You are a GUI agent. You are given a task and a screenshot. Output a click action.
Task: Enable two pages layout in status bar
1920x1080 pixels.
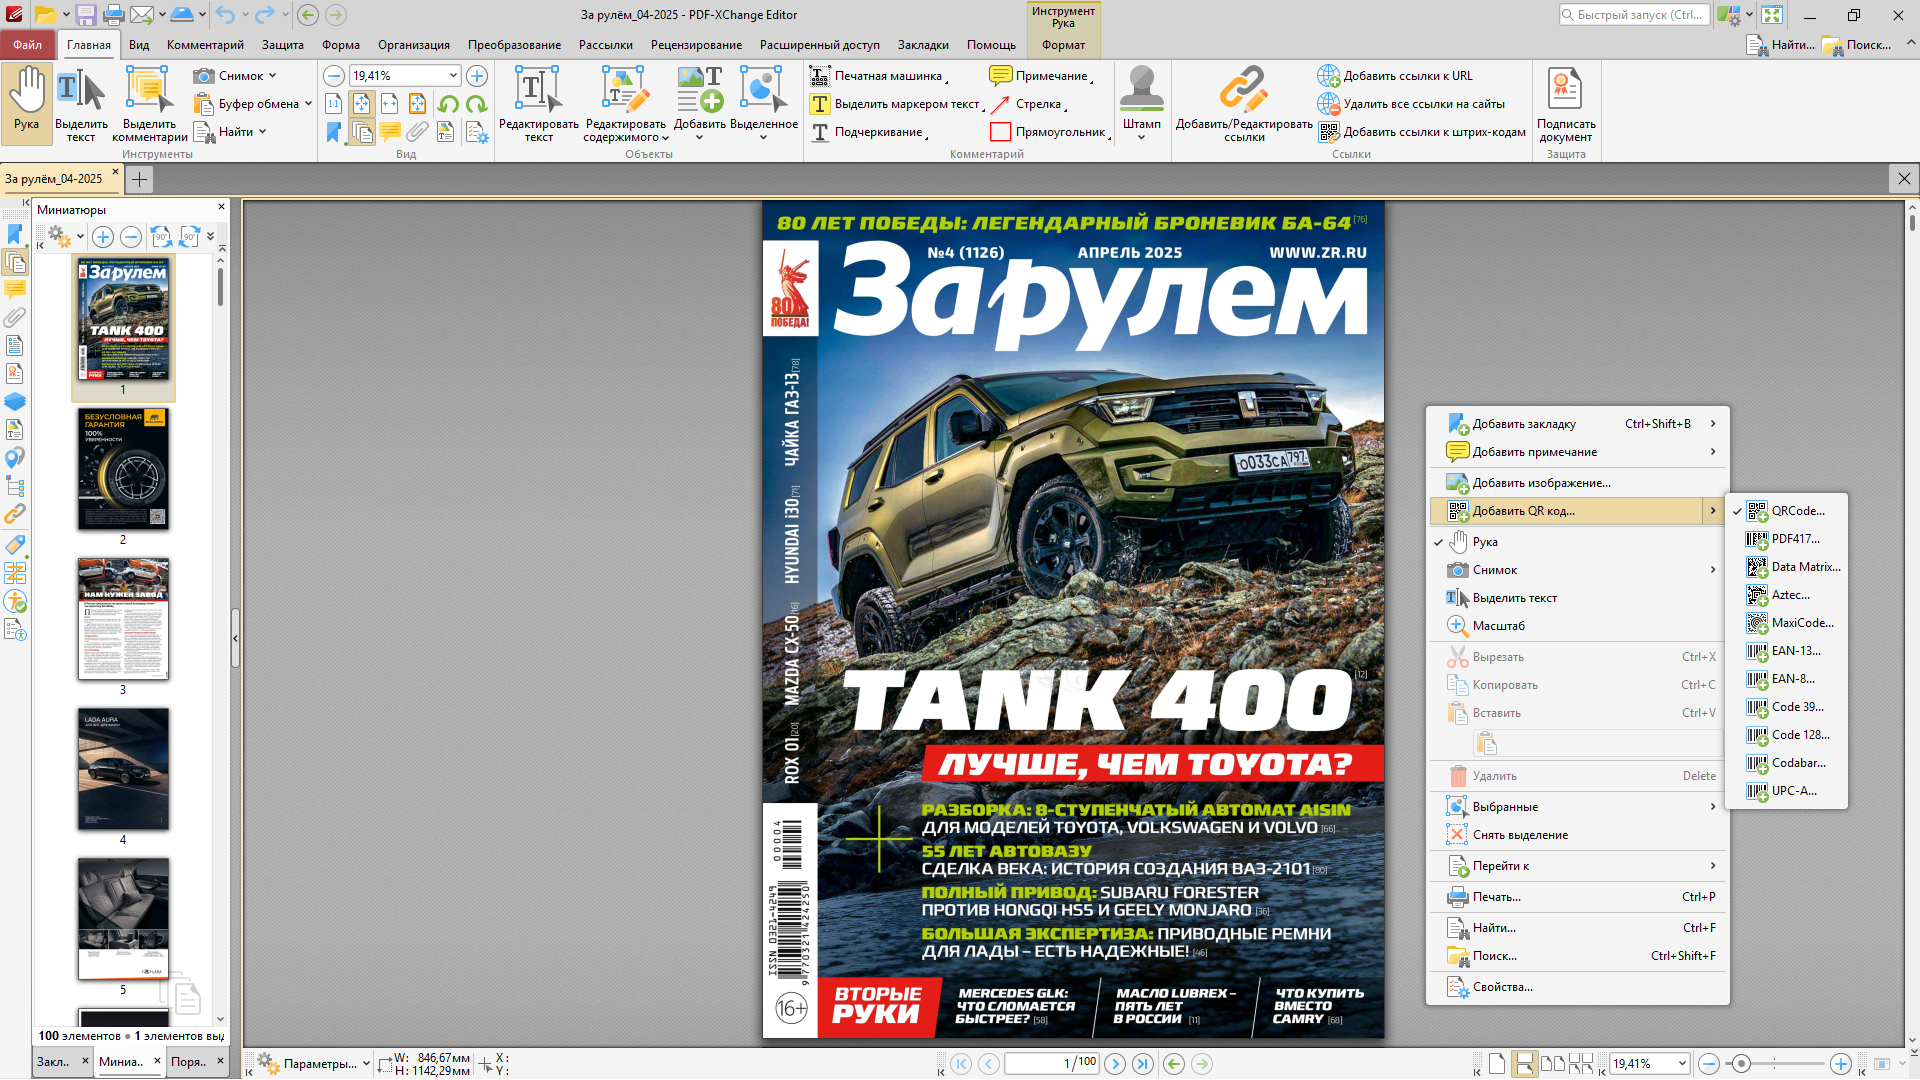pyautogui.click(x=1552, y=1064)
